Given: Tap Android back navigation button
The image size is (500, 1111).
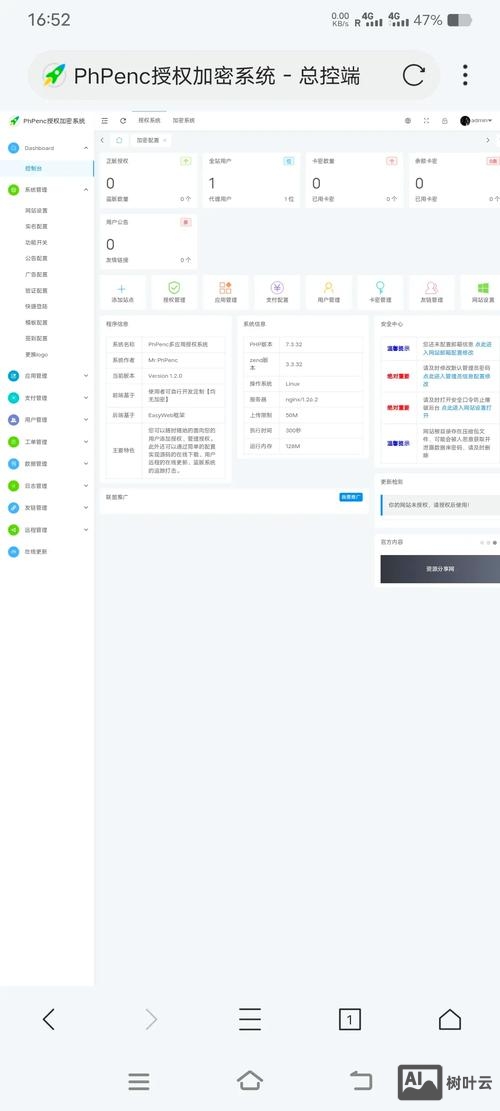Looking at the screenshot, I should (361, 1081).
